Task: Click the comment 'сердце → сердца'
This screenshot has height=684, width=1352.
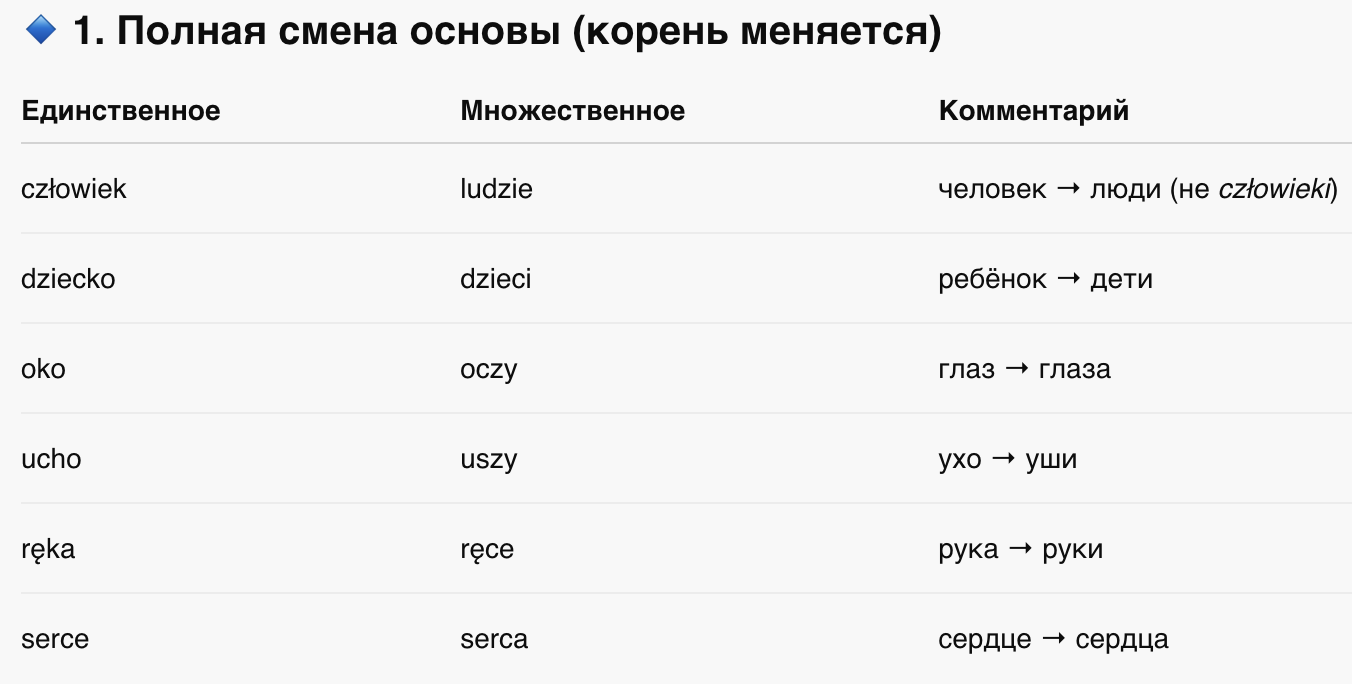Action: [1054, 639]
